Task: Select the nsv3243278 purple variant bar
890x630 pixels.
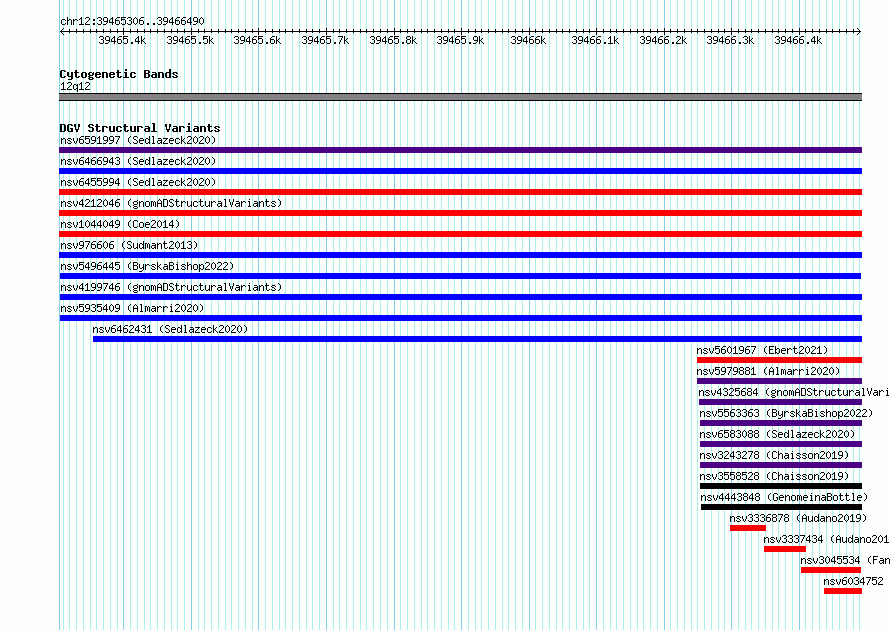Action: pyautogui.click(x=781, y=465)
